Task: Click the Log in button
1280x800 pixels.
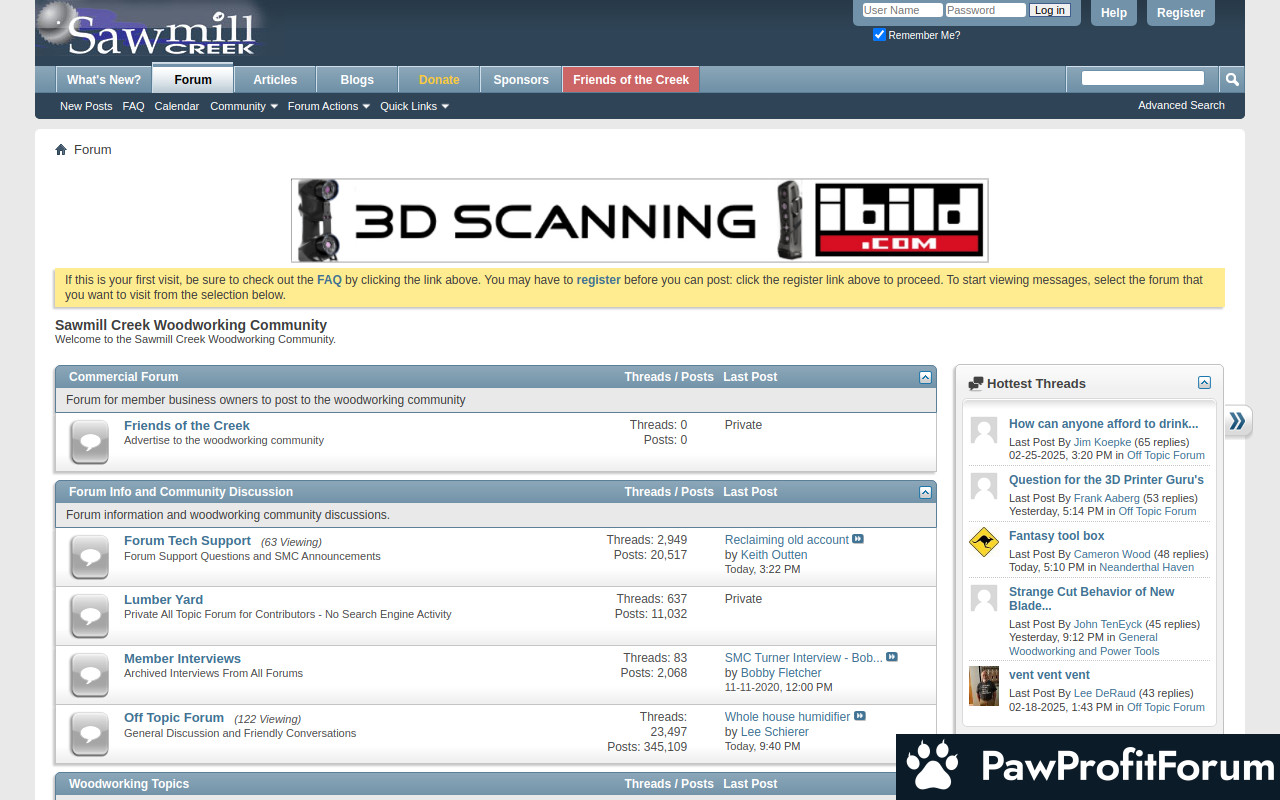Action: [1050, 10]
